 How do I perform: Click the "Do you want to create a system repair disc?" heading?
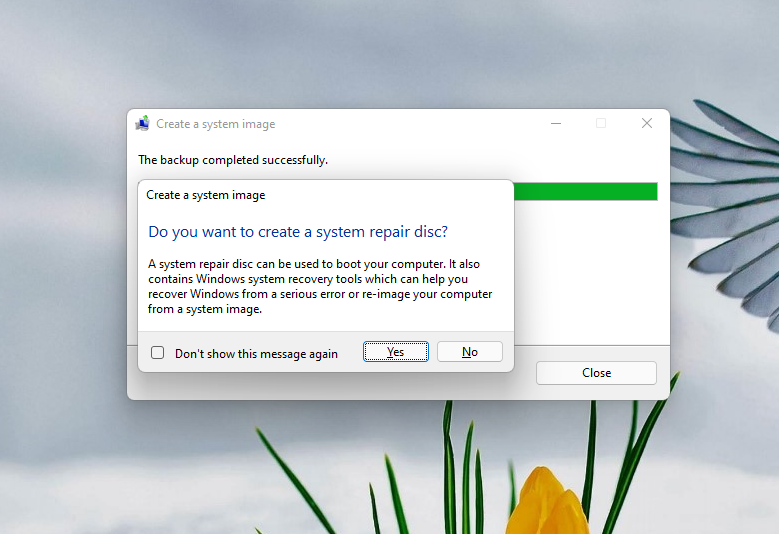[x=298, y=231]
